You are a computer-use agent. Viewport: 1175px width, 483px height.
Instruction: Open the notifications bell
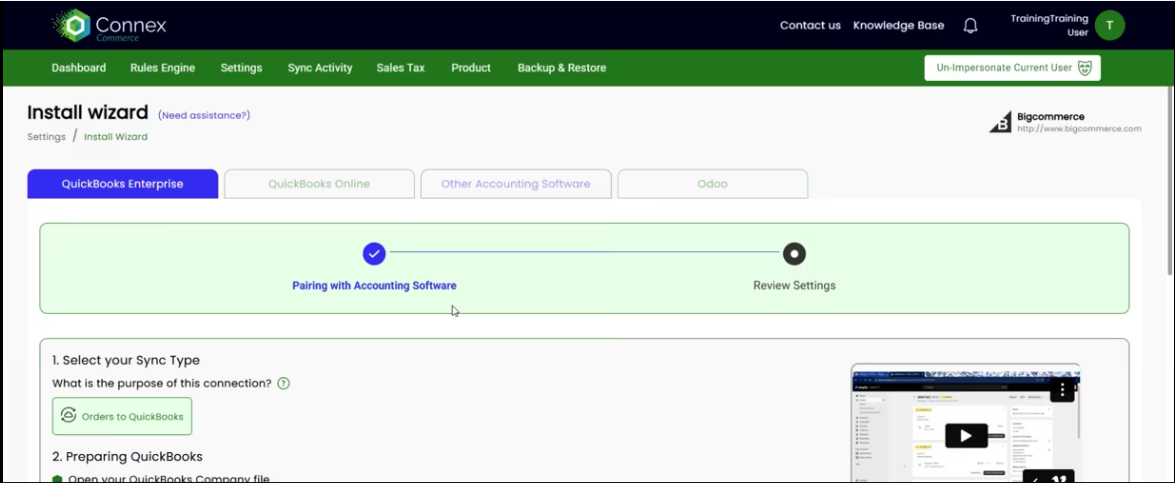pyautogui.click(x=970, y=25)
